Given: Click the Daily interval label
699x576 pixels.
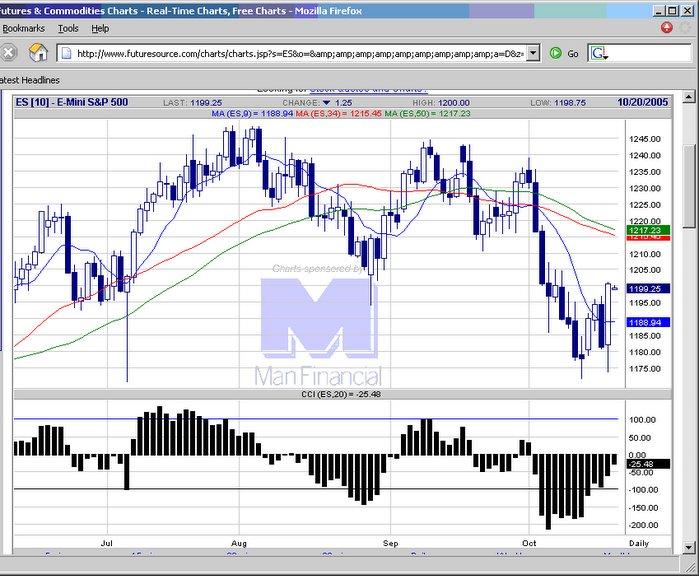Looking at the screenshot, I should pyautogui.click(x=638, y=543).
